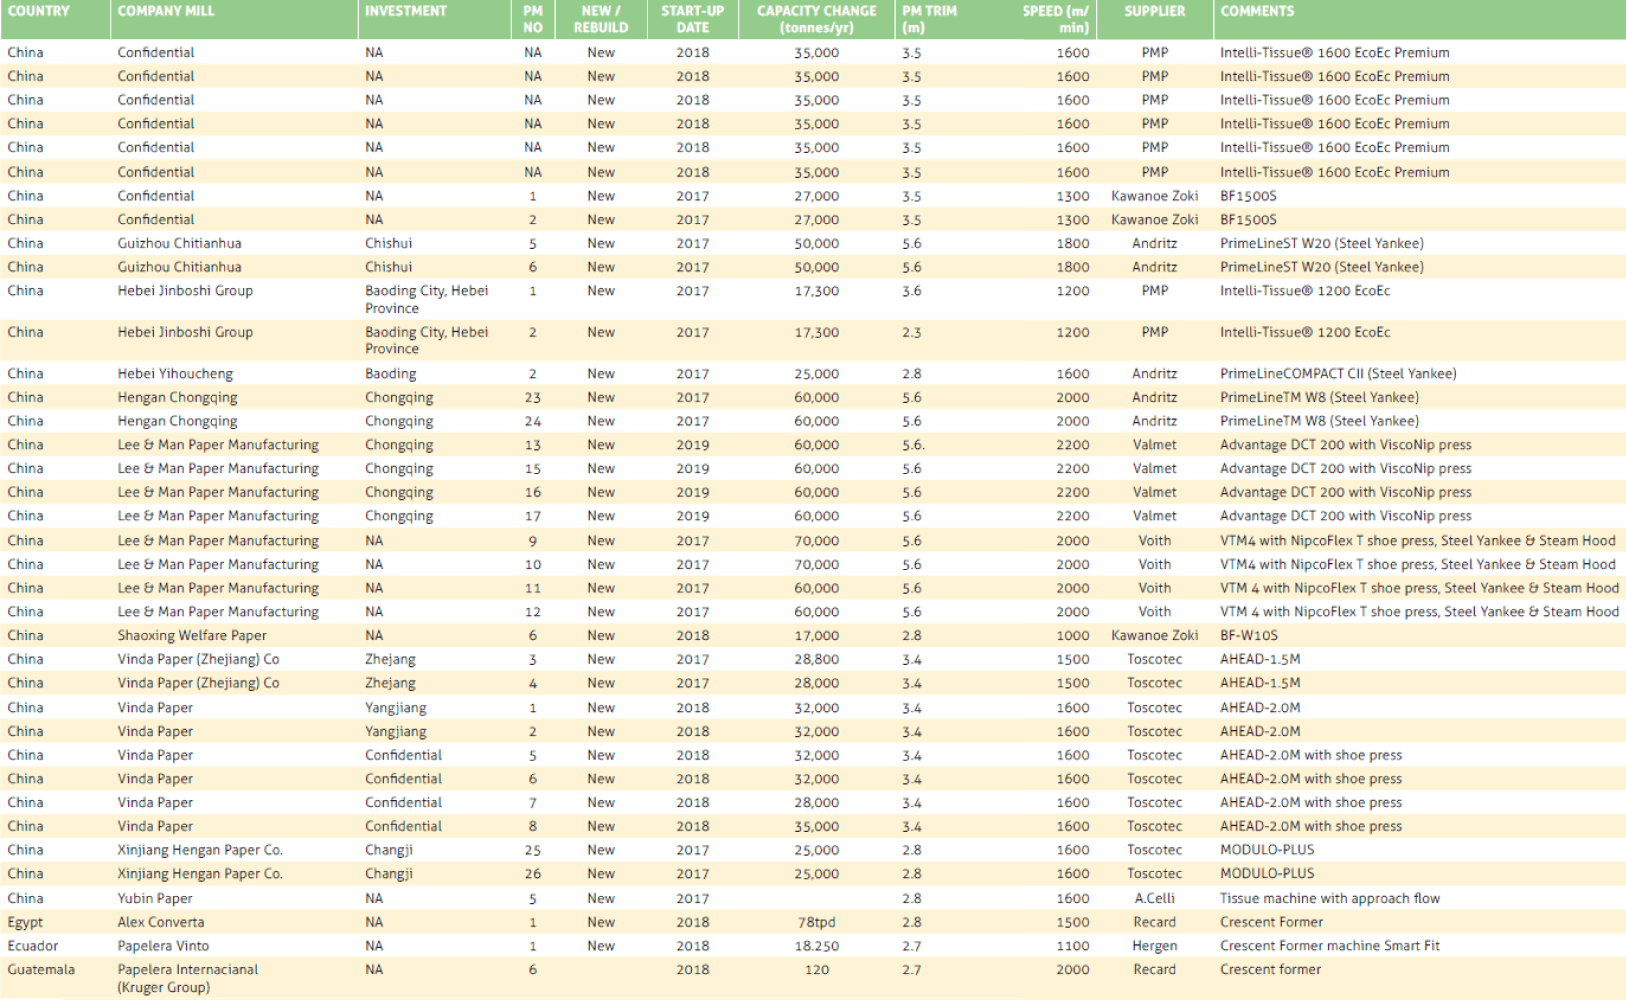Select MODULO-PLUS comment in PM 26 row
This screenshot has height=1000, width=1626.
[x=1267, y=874]
